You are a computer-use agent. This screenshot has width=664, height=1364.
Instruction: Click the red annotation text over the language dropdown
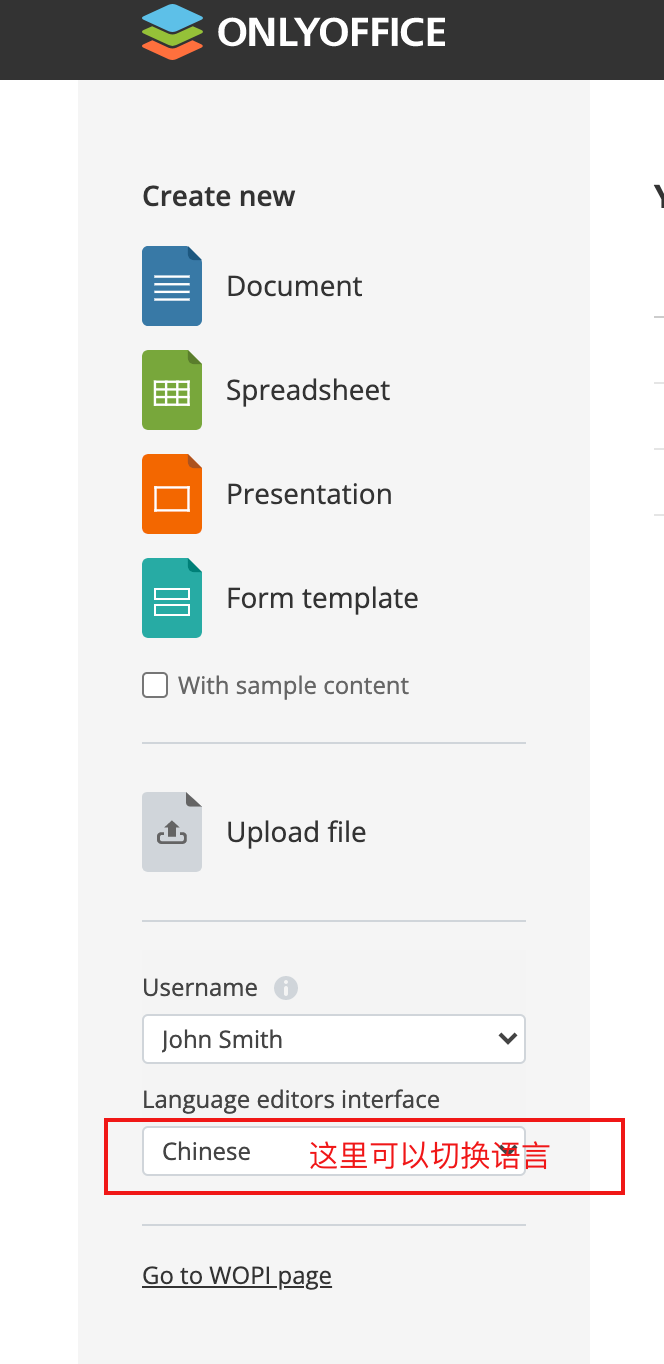[x=429, y=1156]
